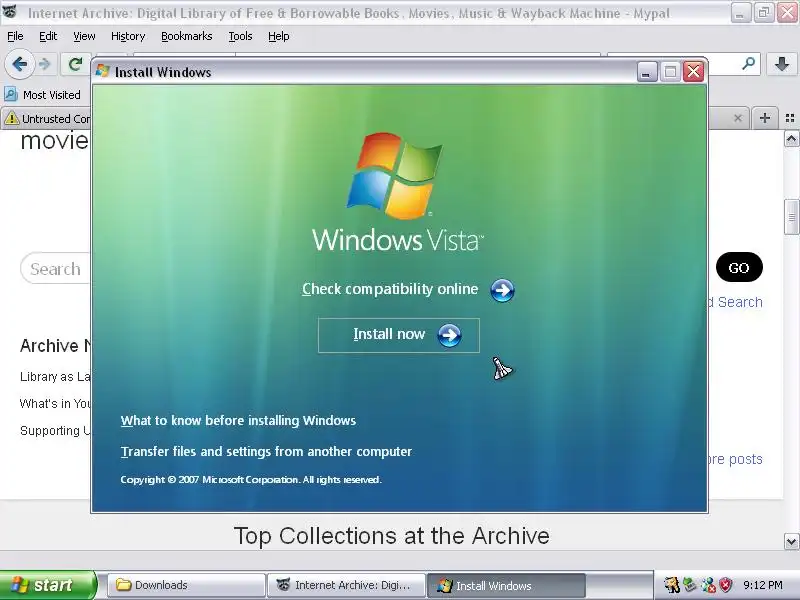This screenshot has width=800, height=600.
Task: Click the browser search magnifier icon
Action: (748, 64)
